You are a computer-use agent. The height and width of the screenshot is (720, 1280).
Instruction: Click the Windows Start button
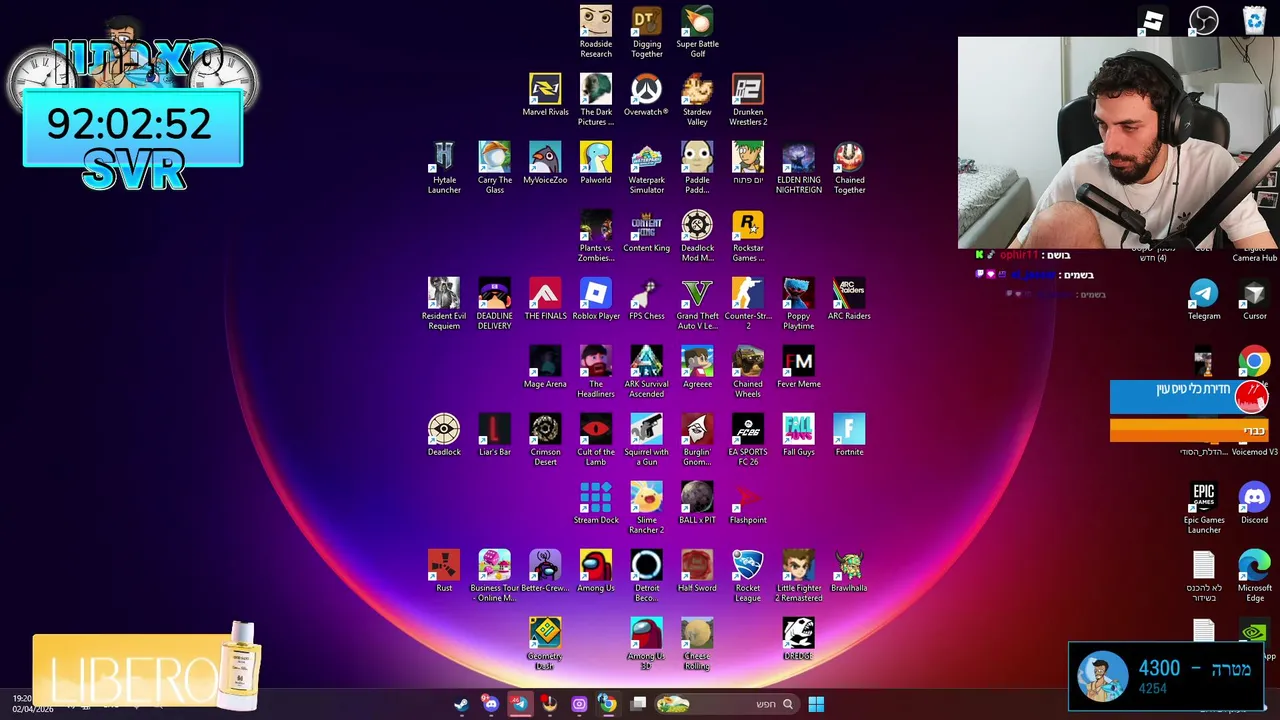pos(816,704)
